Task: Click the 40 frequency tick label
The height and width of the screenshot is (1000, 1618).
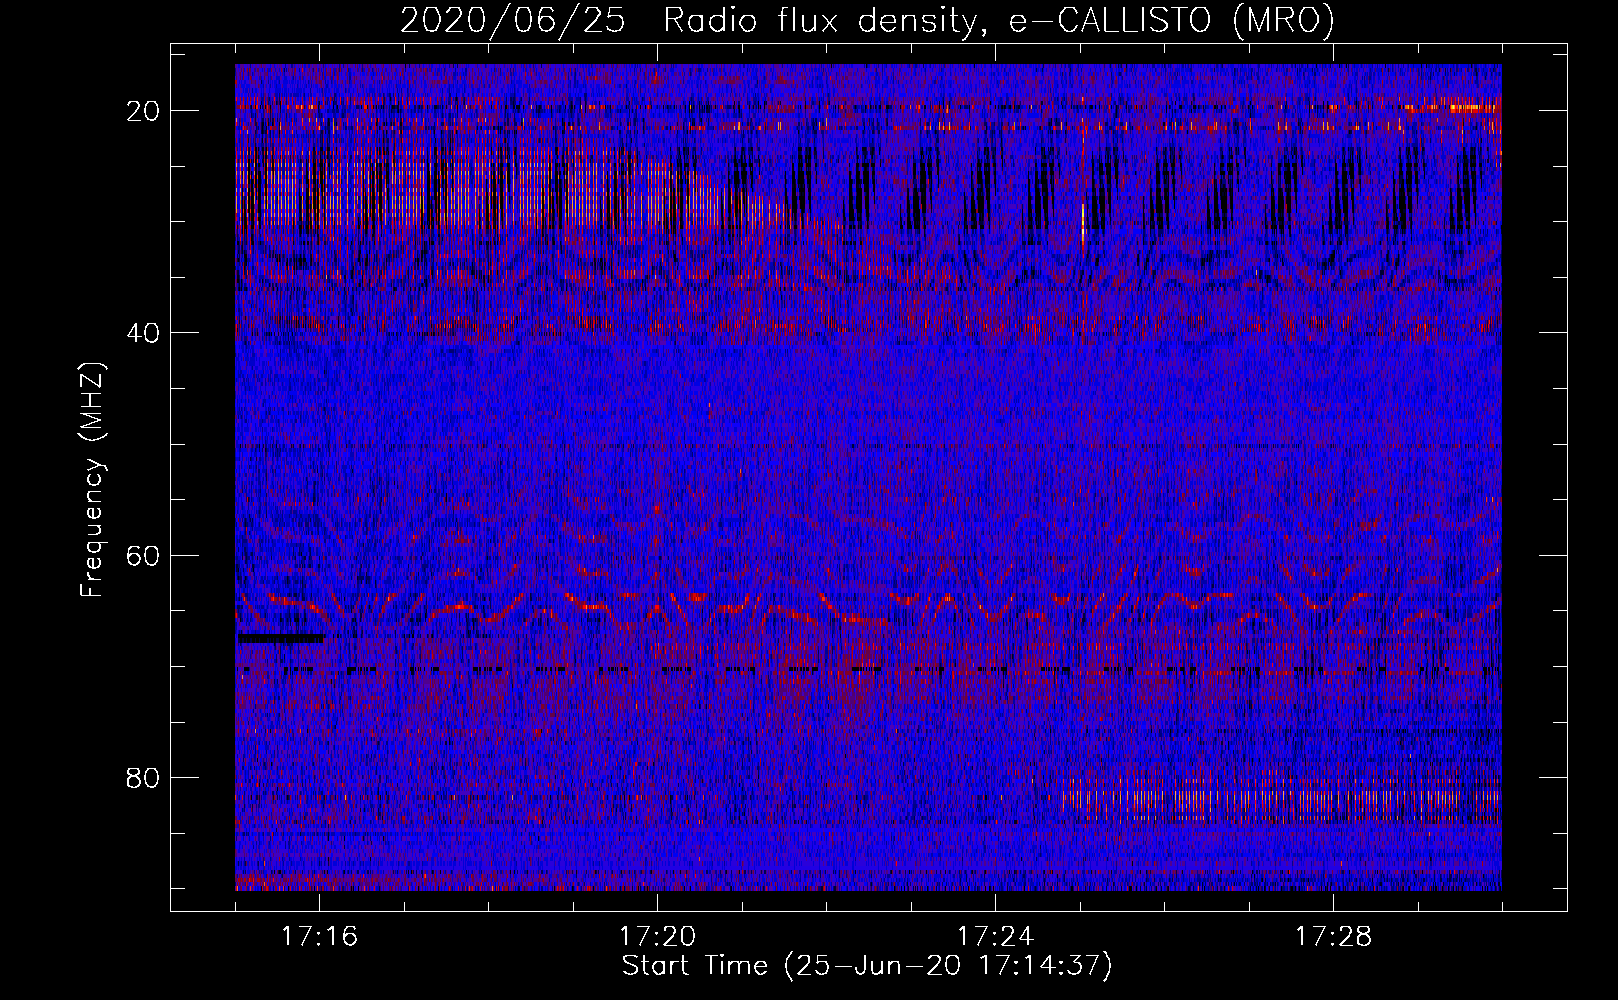Action: 144,333
